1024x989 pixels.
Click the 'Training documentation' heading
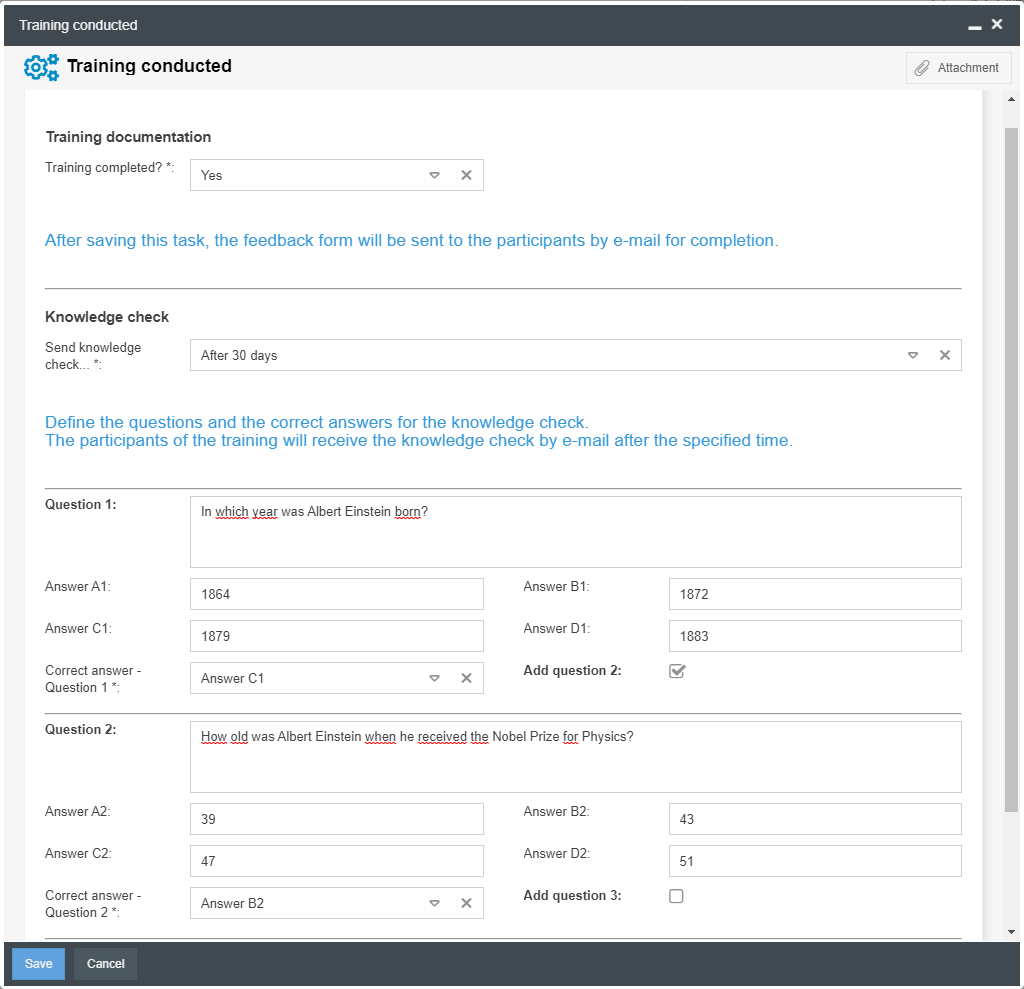[x=128, y=137]
